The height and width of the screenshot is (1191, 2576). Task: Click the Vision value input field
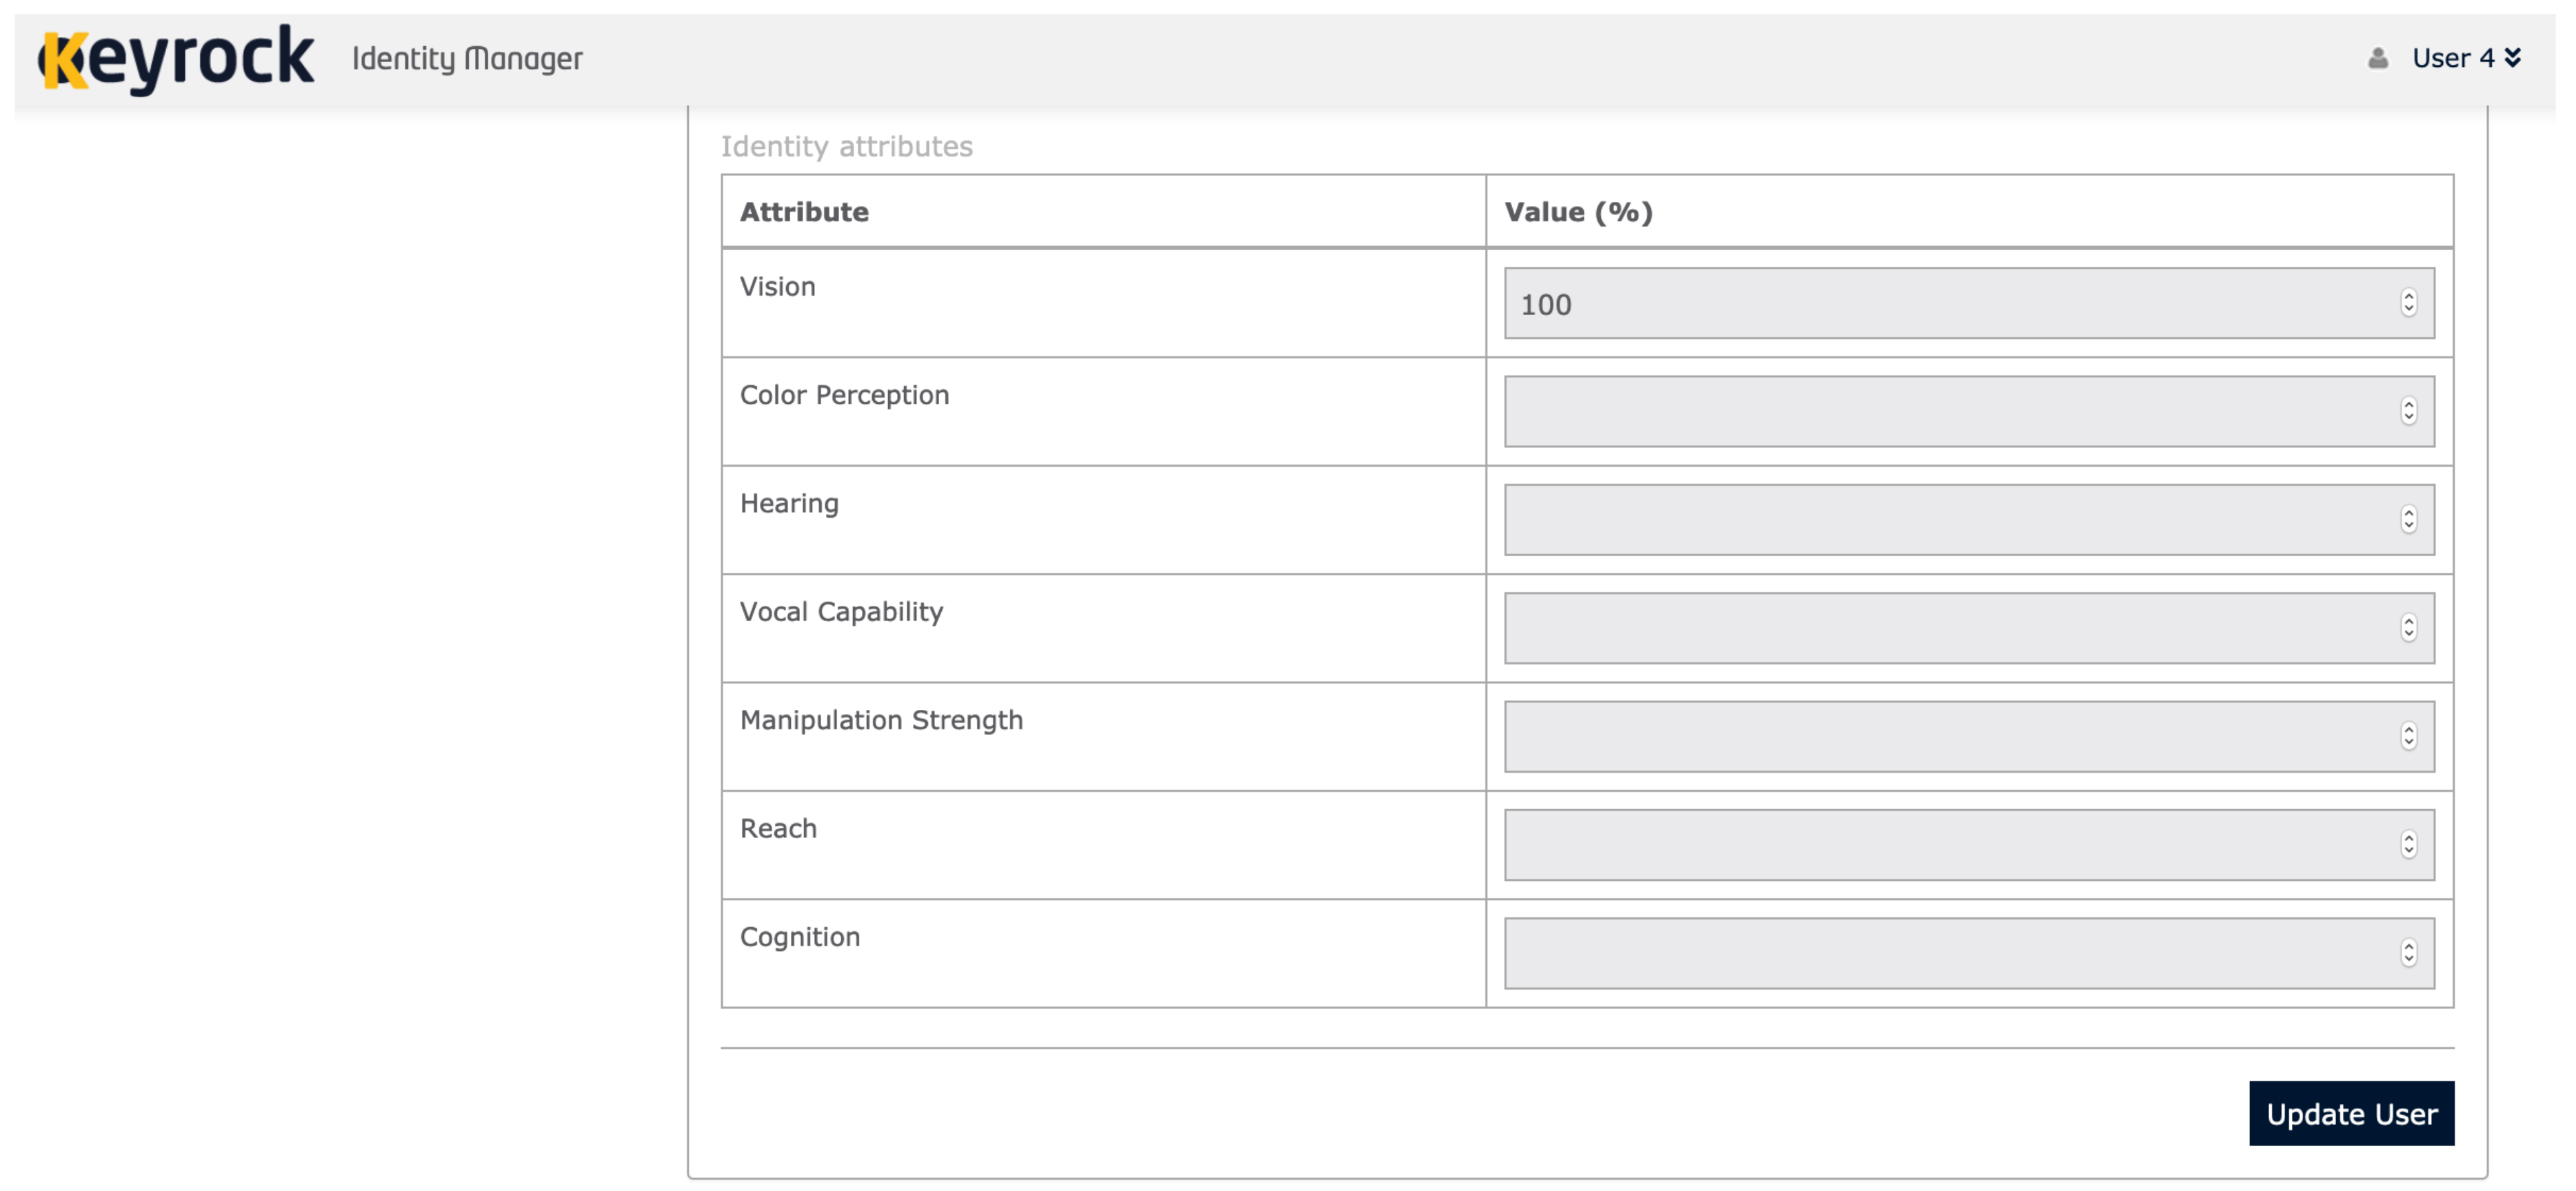click(1950, 303)
